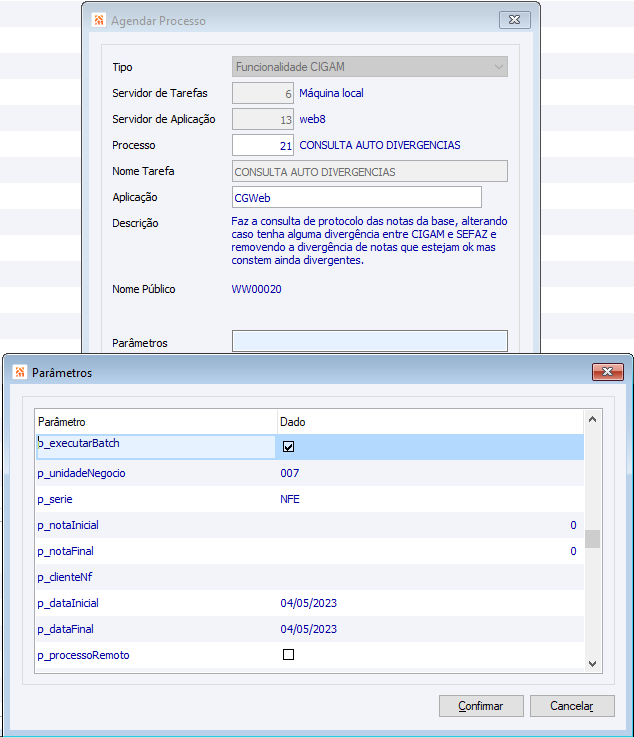Image resolution: width=634 pixels, height=738 pixels.
Task: Click the p_dataFinal parameter name
Action: (x=65, y=629)
